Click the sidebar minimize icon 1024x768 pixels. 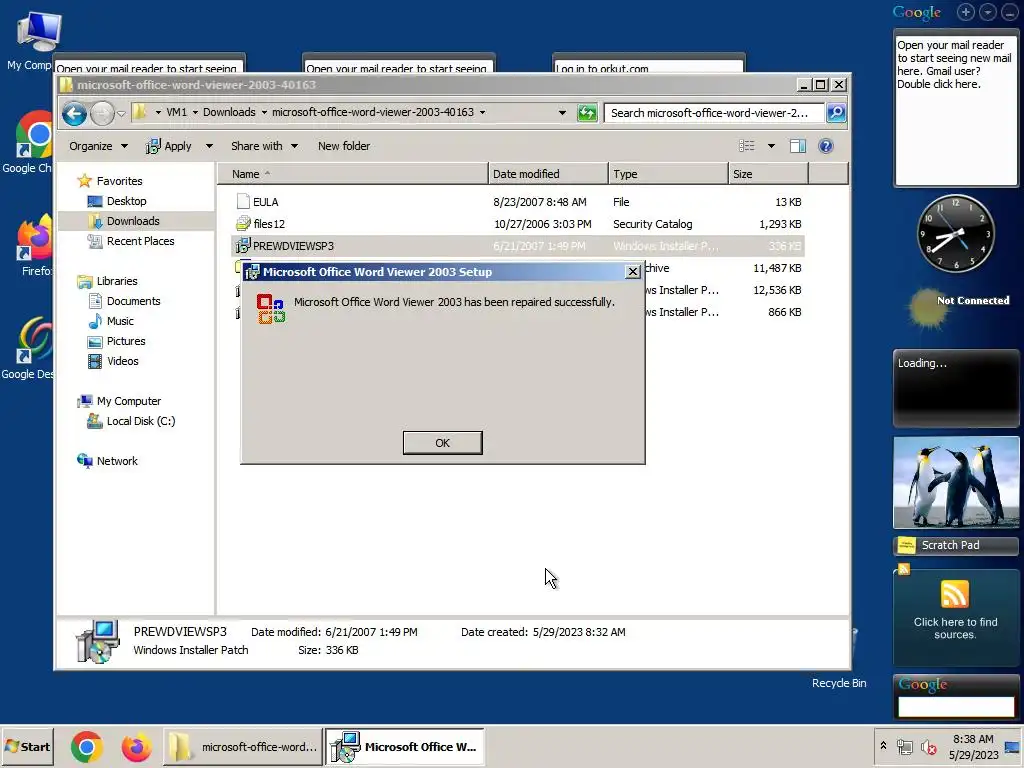pyautogui.click(x=1010, y=12)
